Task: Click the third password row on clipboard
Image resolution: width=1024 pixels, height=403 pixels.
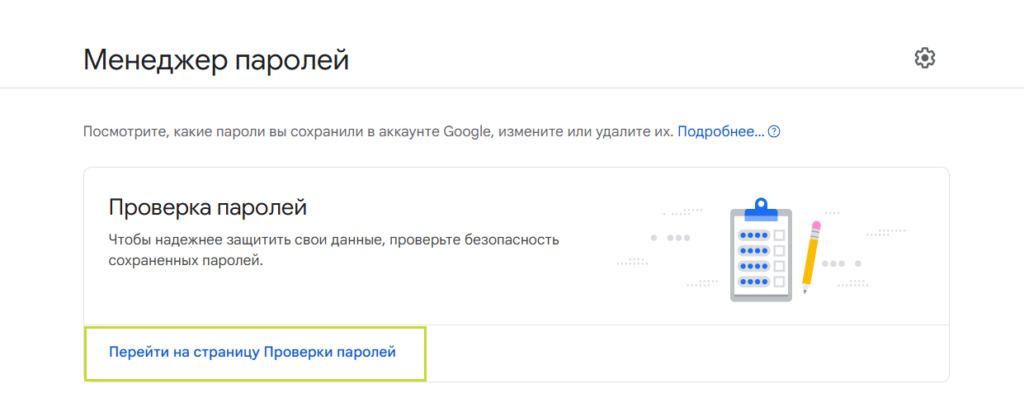Action: (753, 268)
